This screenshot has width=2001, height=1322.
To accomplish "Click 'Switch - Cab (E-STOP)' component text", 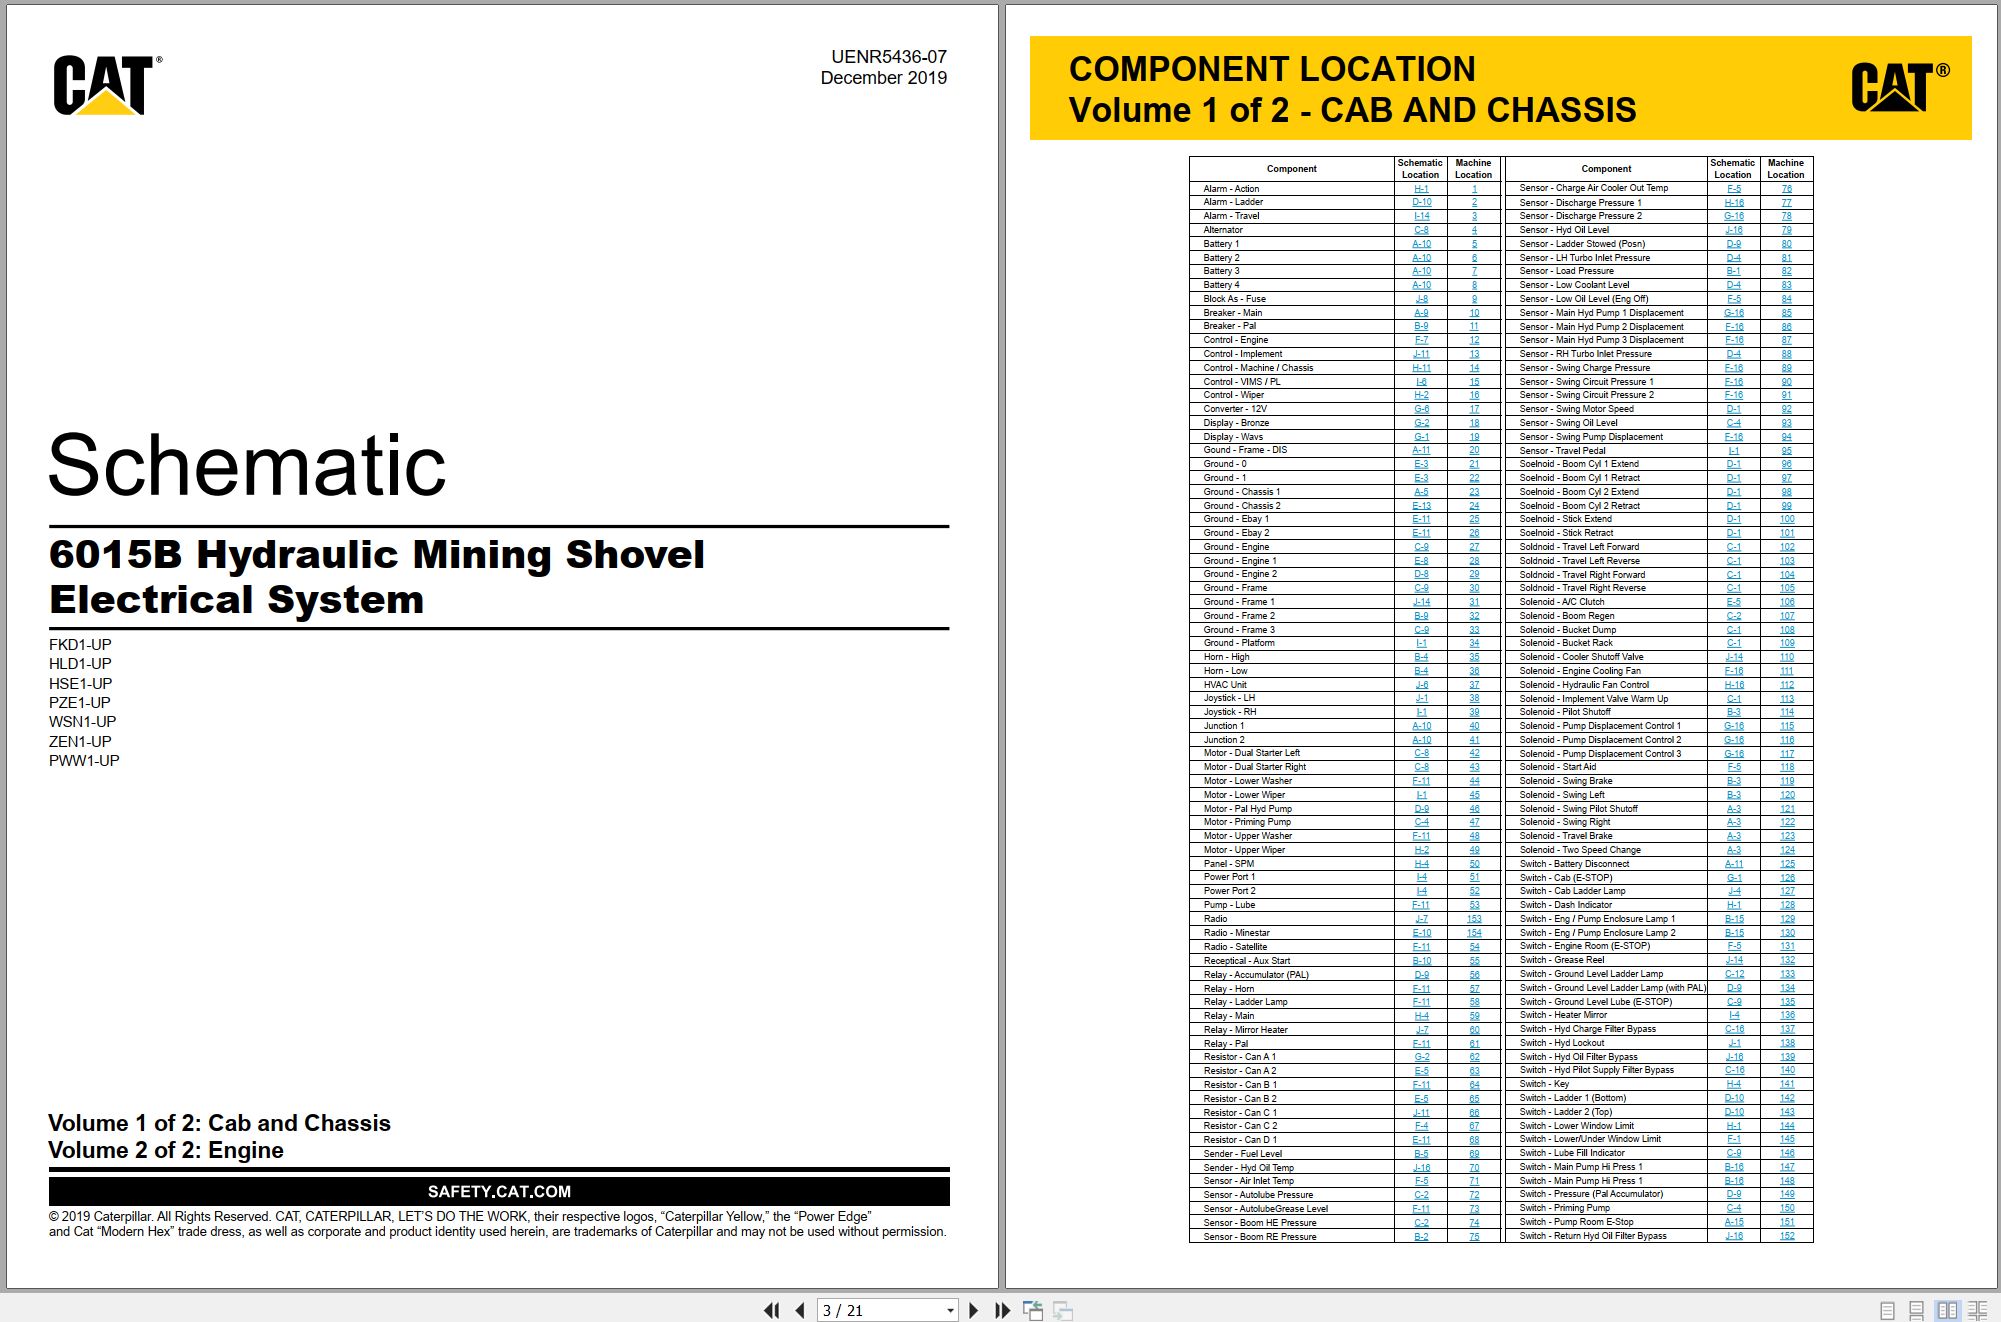I will pos(1566,878).
